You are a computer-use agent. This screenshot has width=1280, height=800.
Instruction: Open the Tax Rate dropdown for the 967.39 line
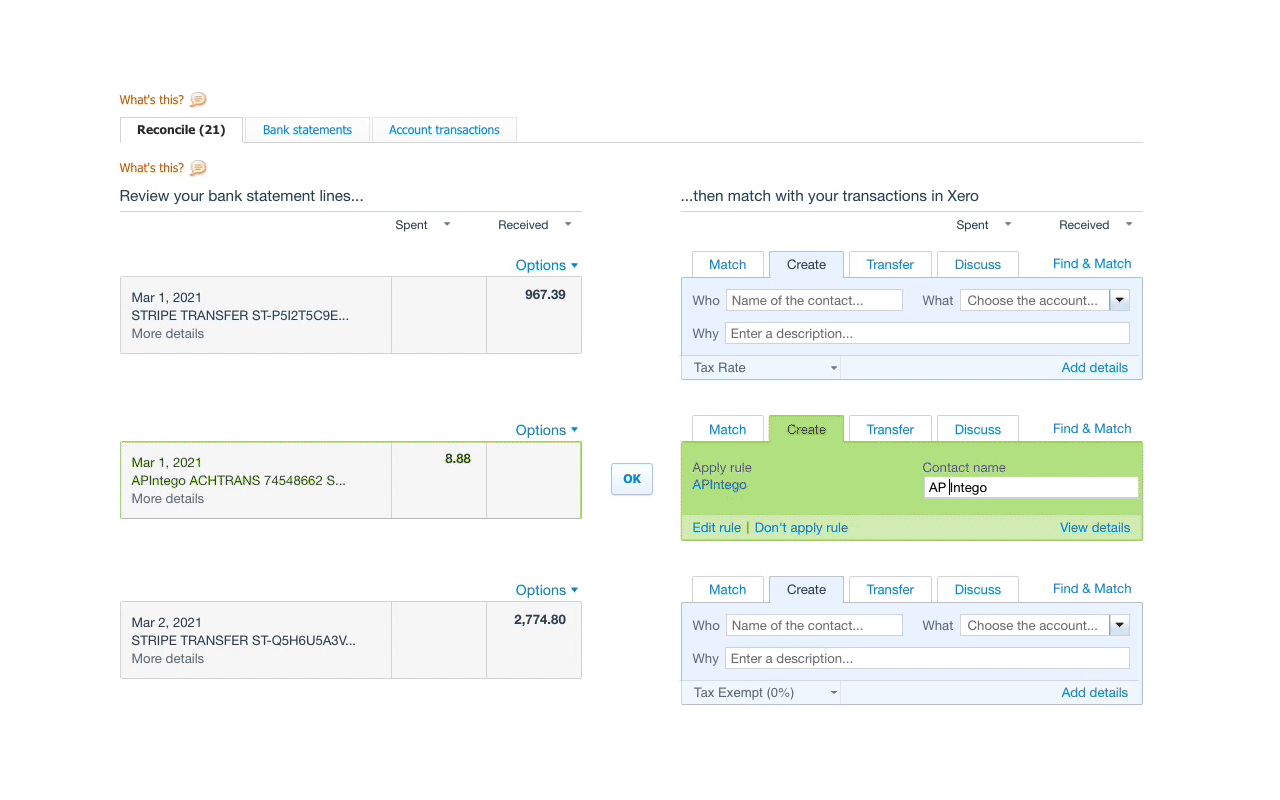pos(764,368)
